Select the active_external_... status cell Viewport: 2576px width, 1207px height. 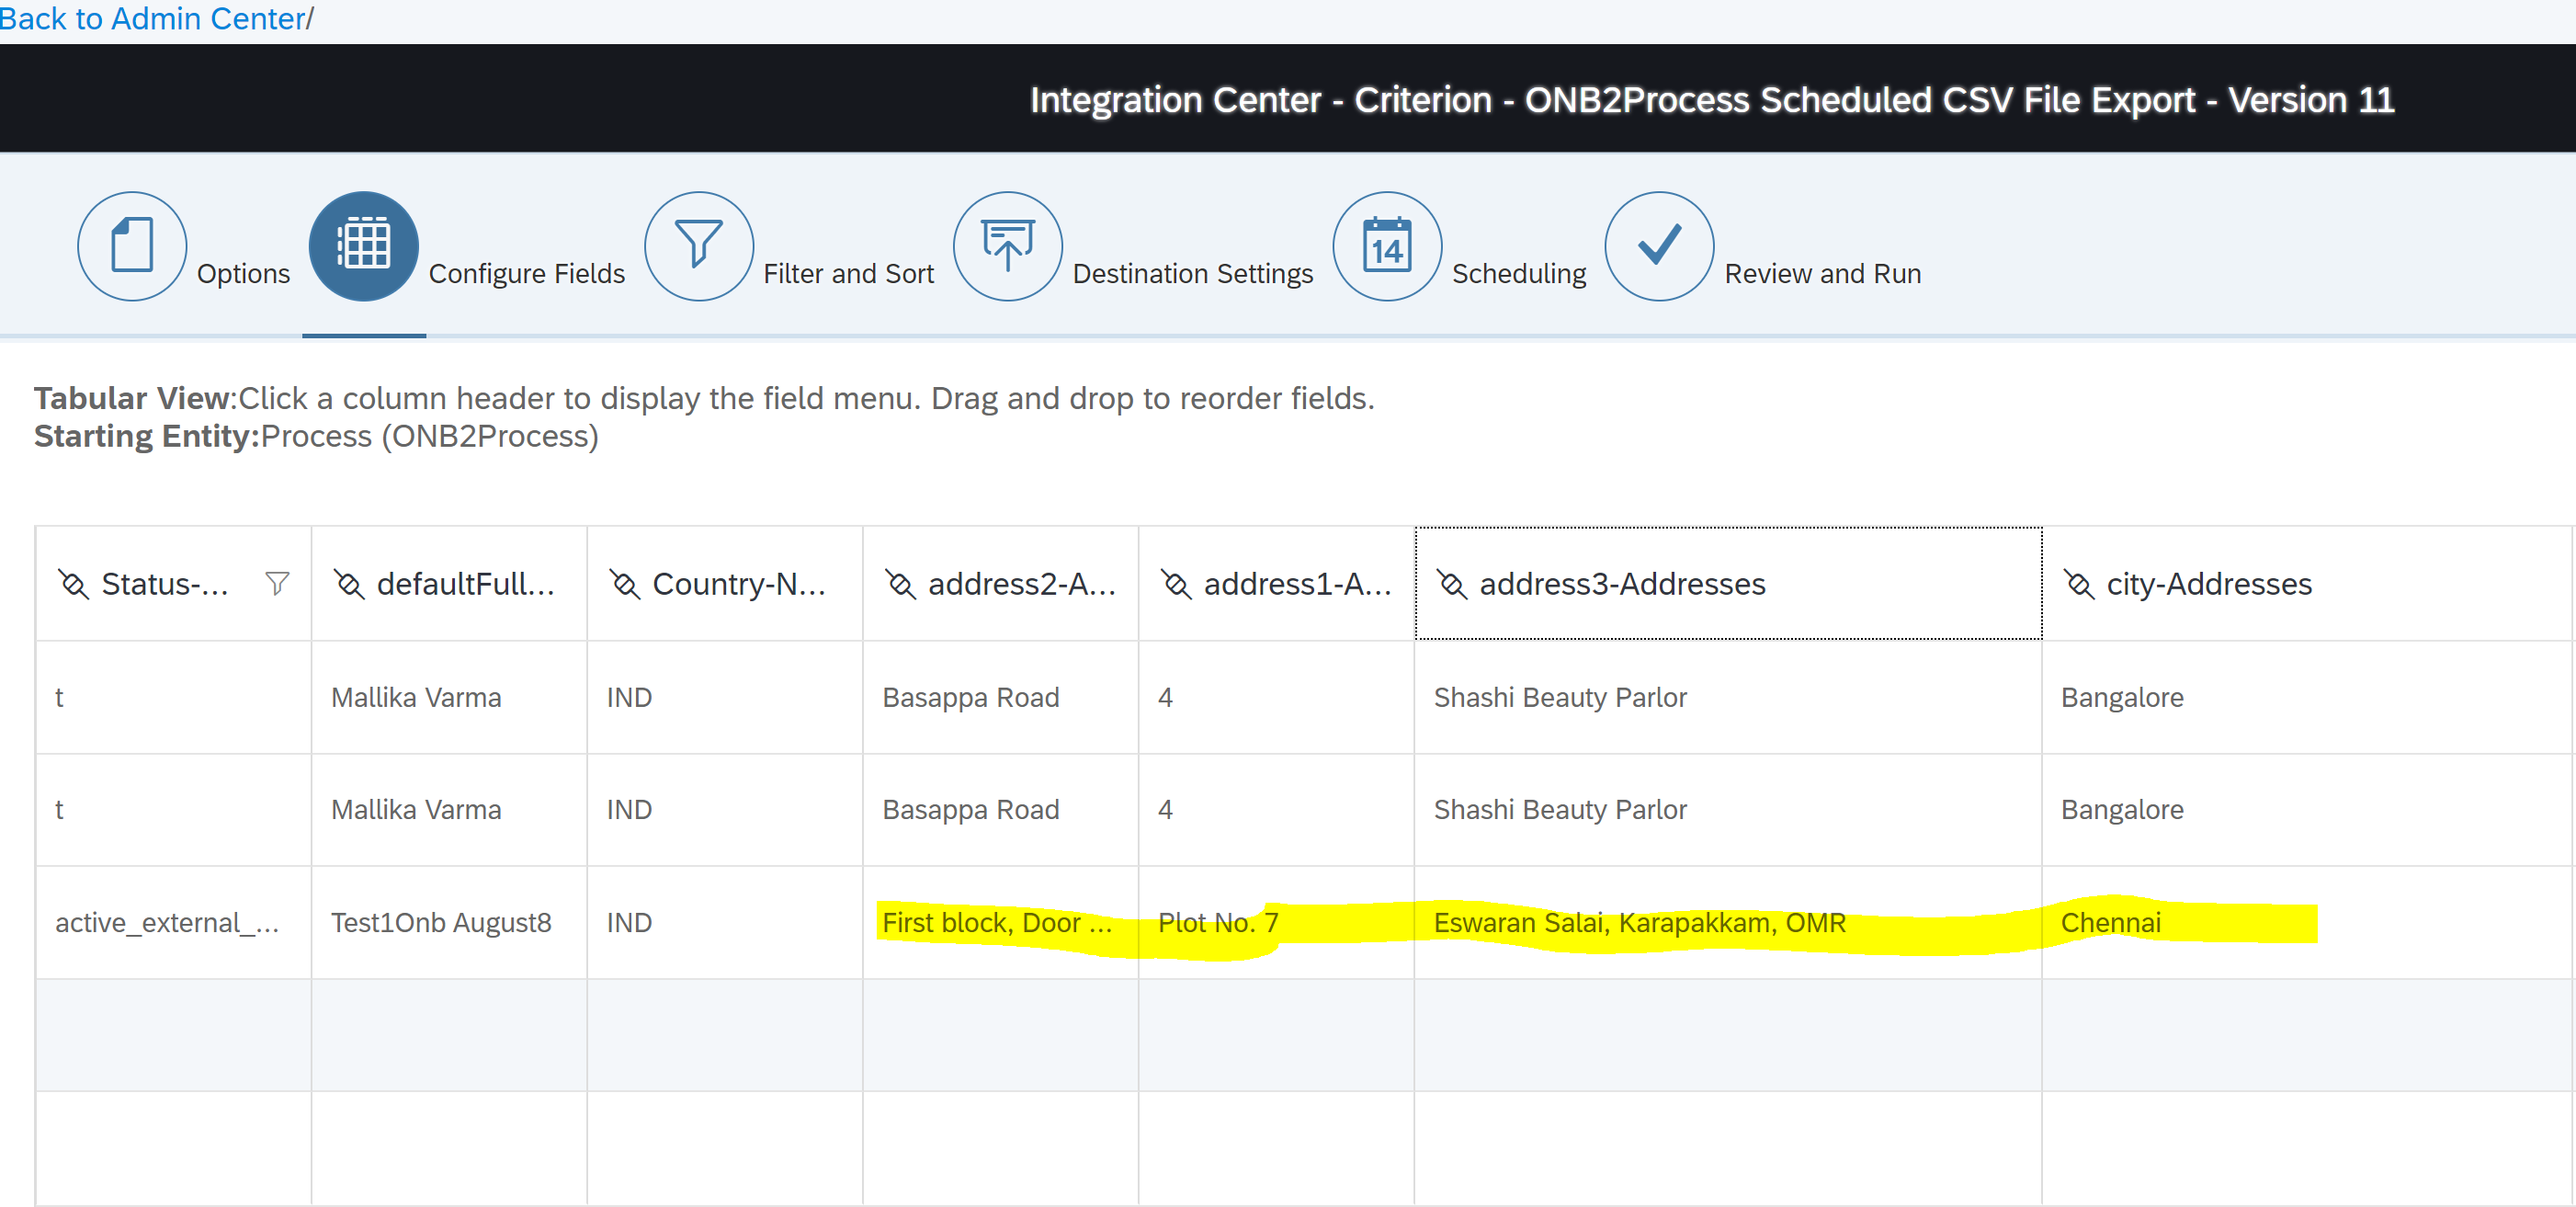click(x=173, y=922)
